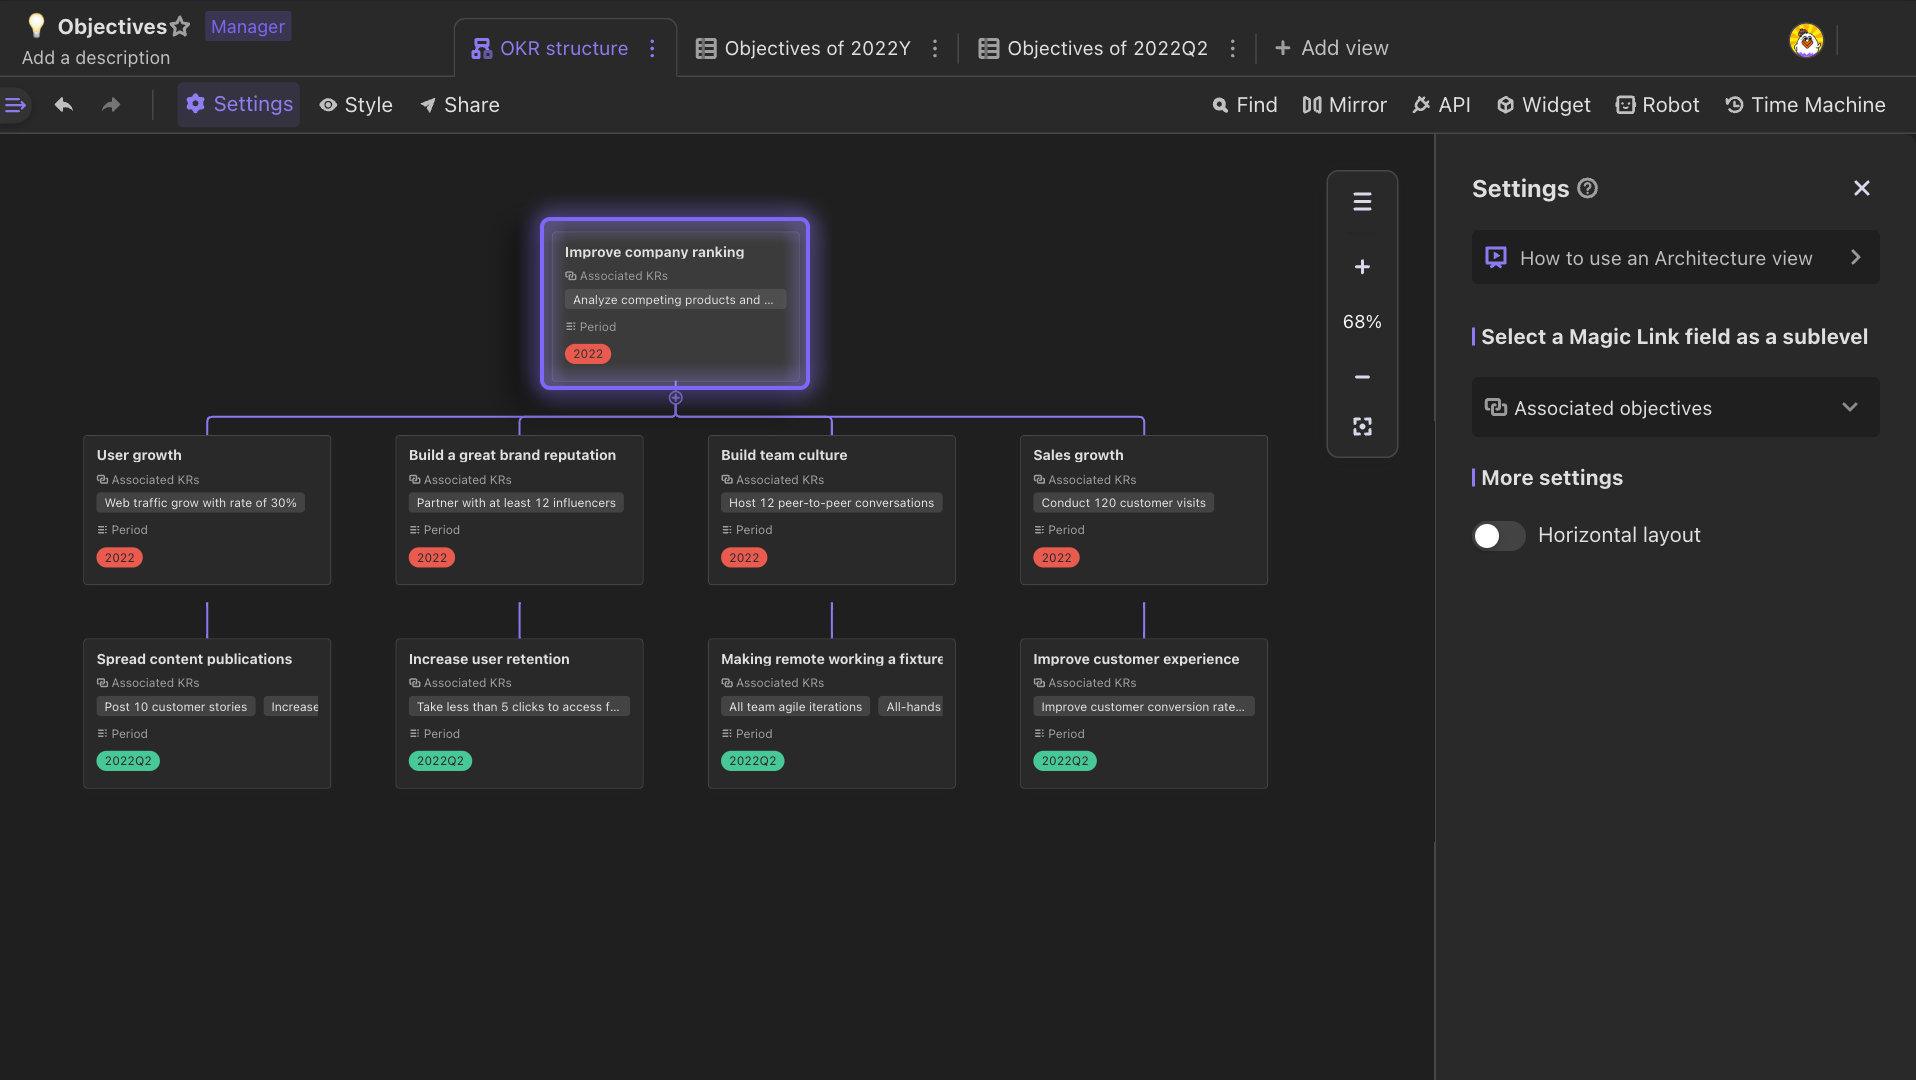Zoom in with the plus icon
Image resolution: width=1916 pixels, height=1080 pixels.
tap(1362, 267)
